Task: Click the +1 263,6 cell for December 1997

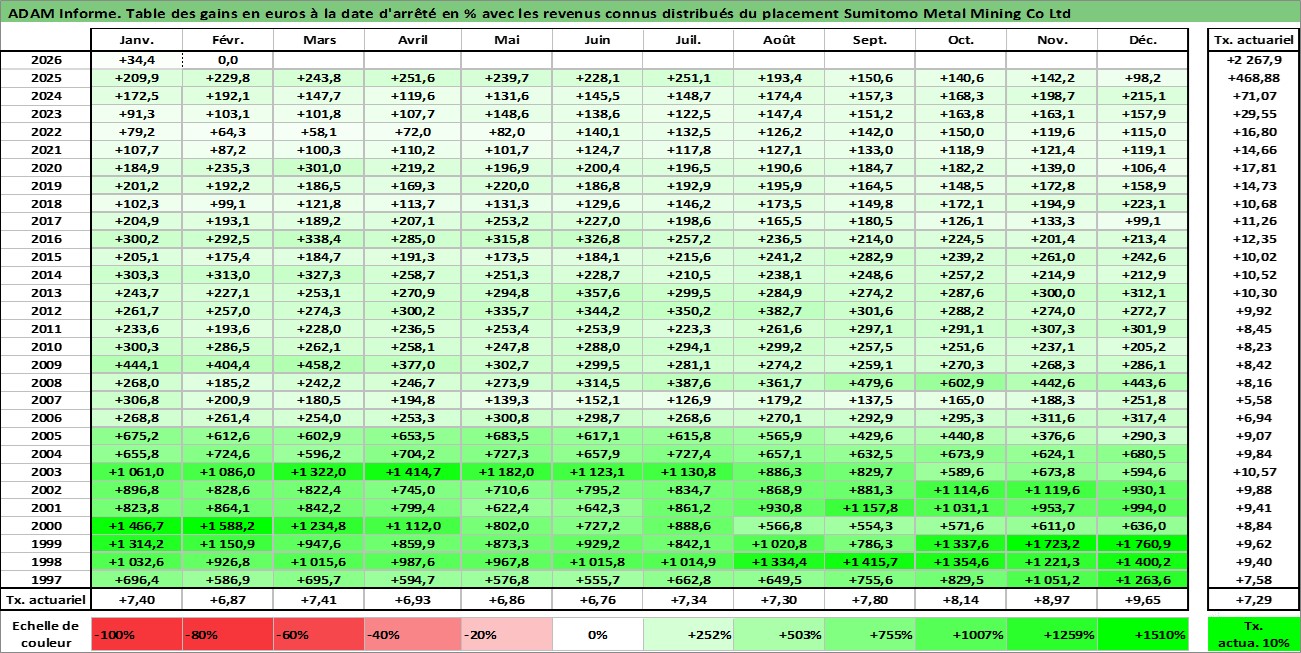Action: coord(1142,580)
